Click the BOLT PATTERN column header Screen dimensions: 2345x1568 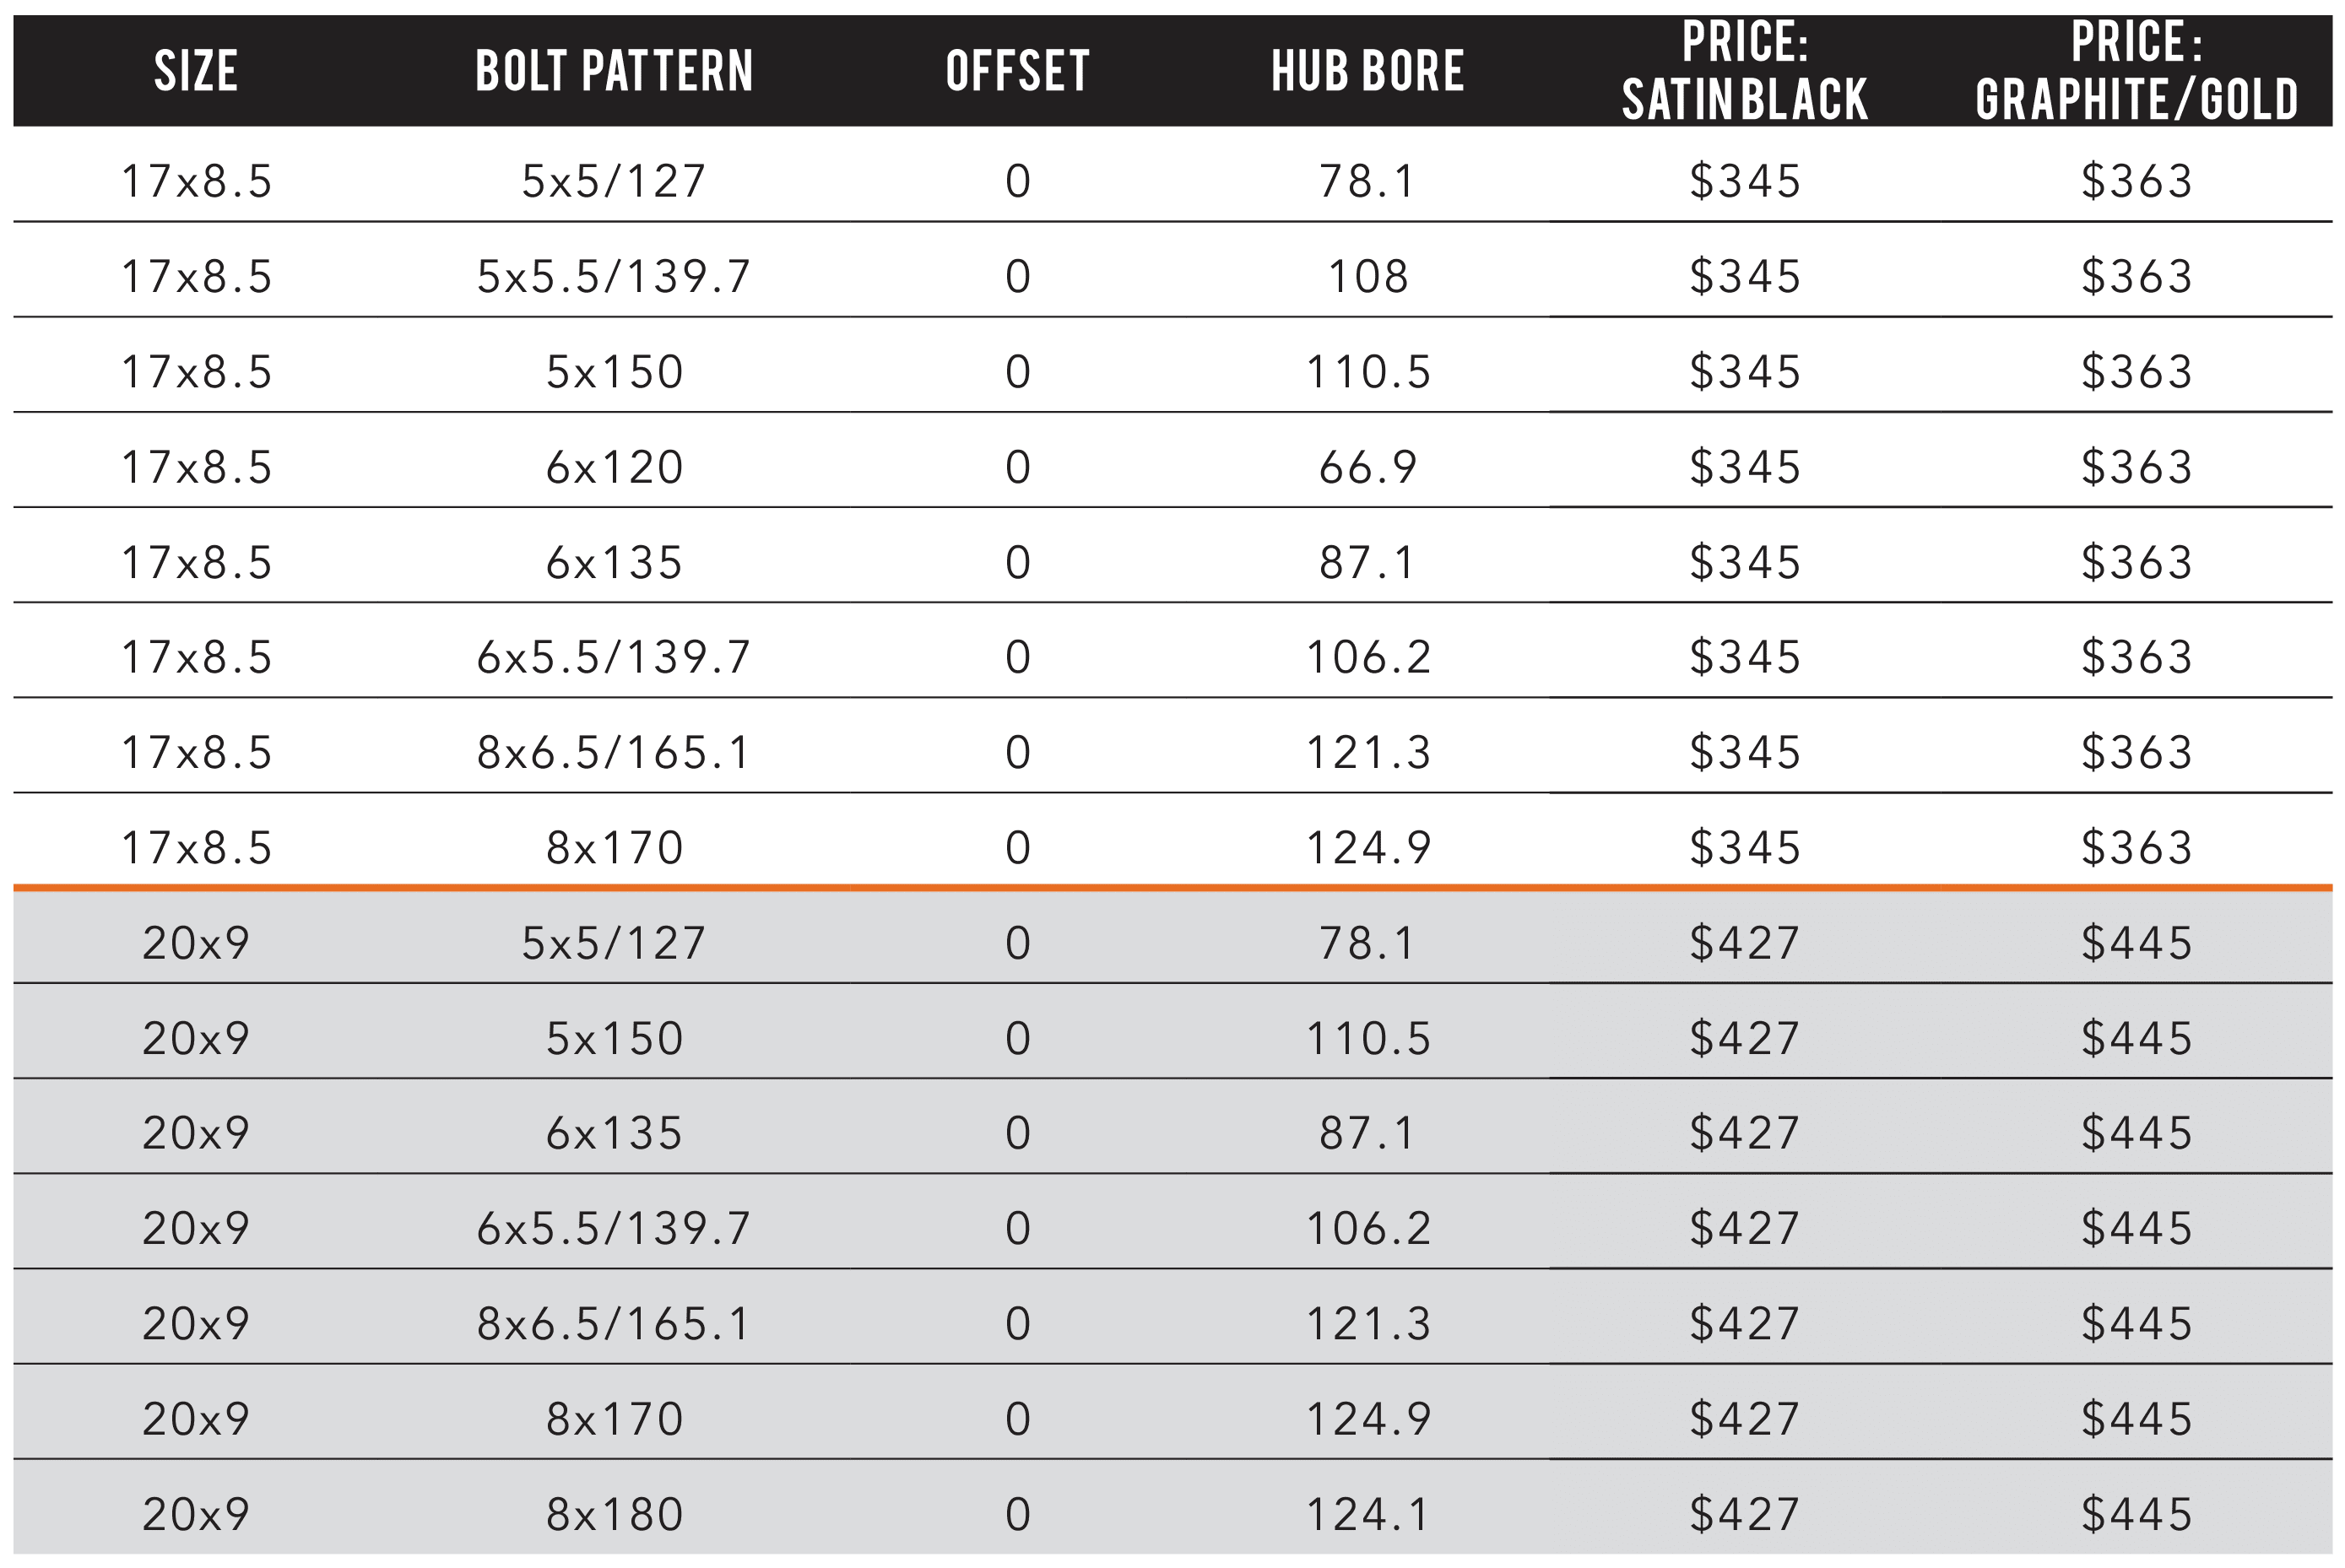(x=614, y=72)
